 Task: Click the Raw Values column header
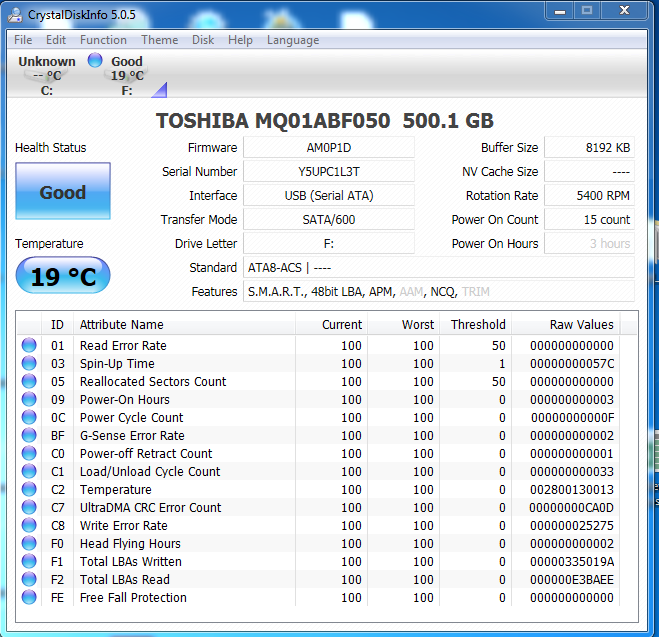coord(565,324)
